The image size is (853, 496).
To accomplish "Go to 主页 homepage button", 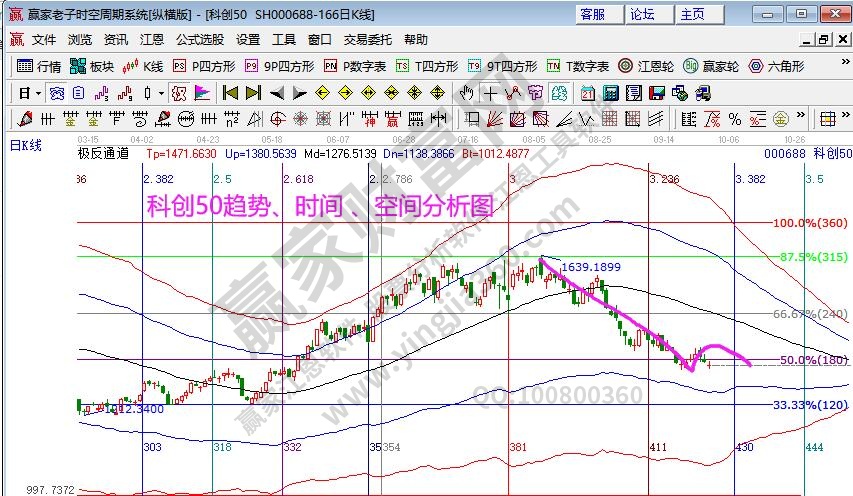I will [692, 14].
